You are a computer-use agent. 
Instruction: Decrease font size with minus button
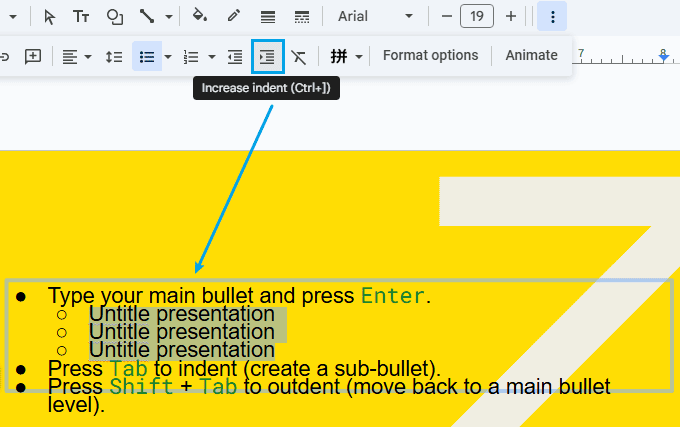[x=447, y=16]
